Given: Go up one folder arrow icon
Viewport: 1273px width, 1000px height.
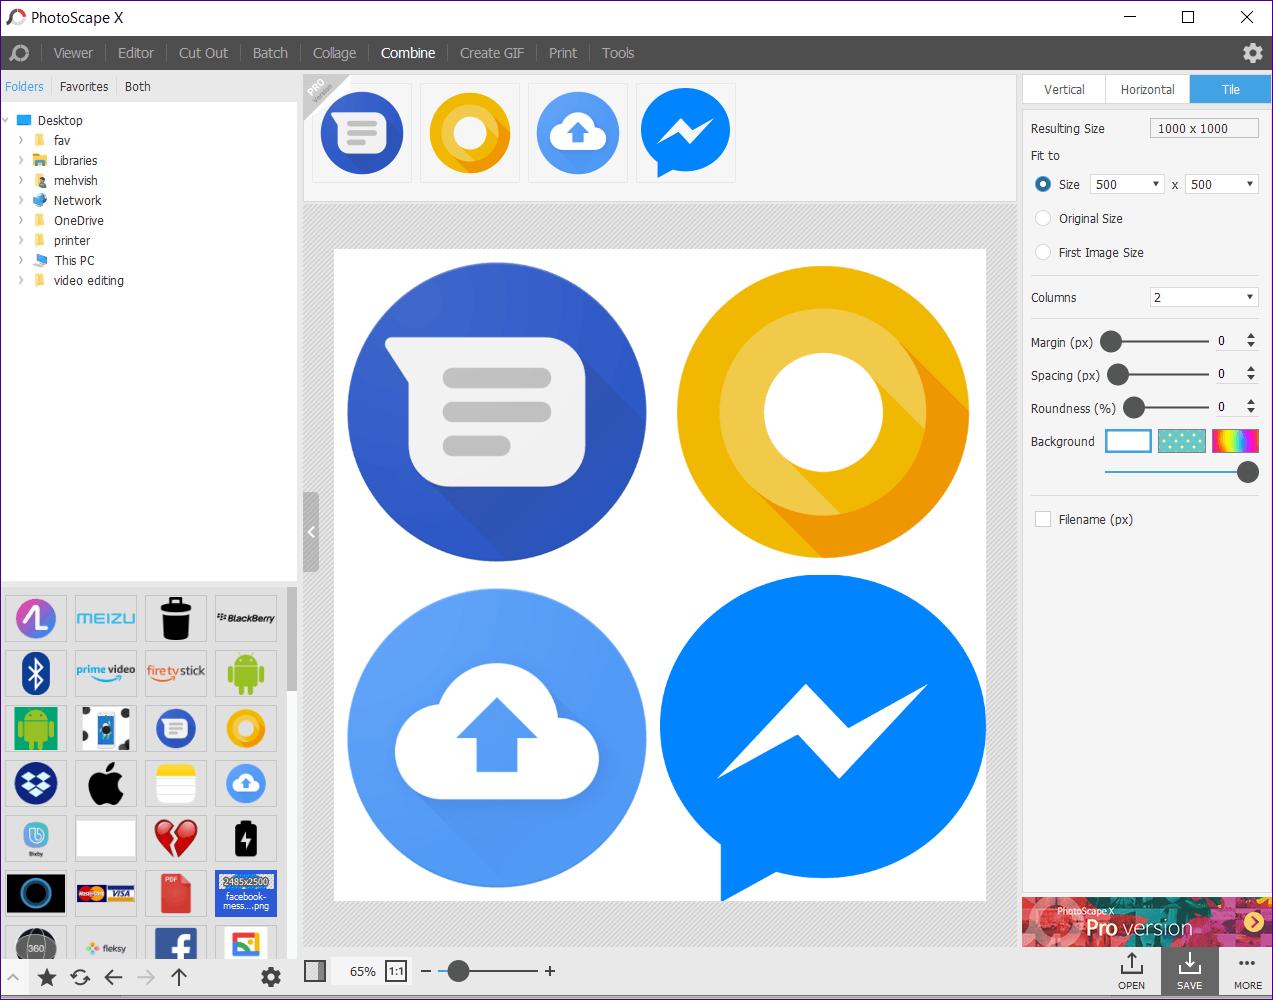Looking at the screenshot, I should [179, 977].
